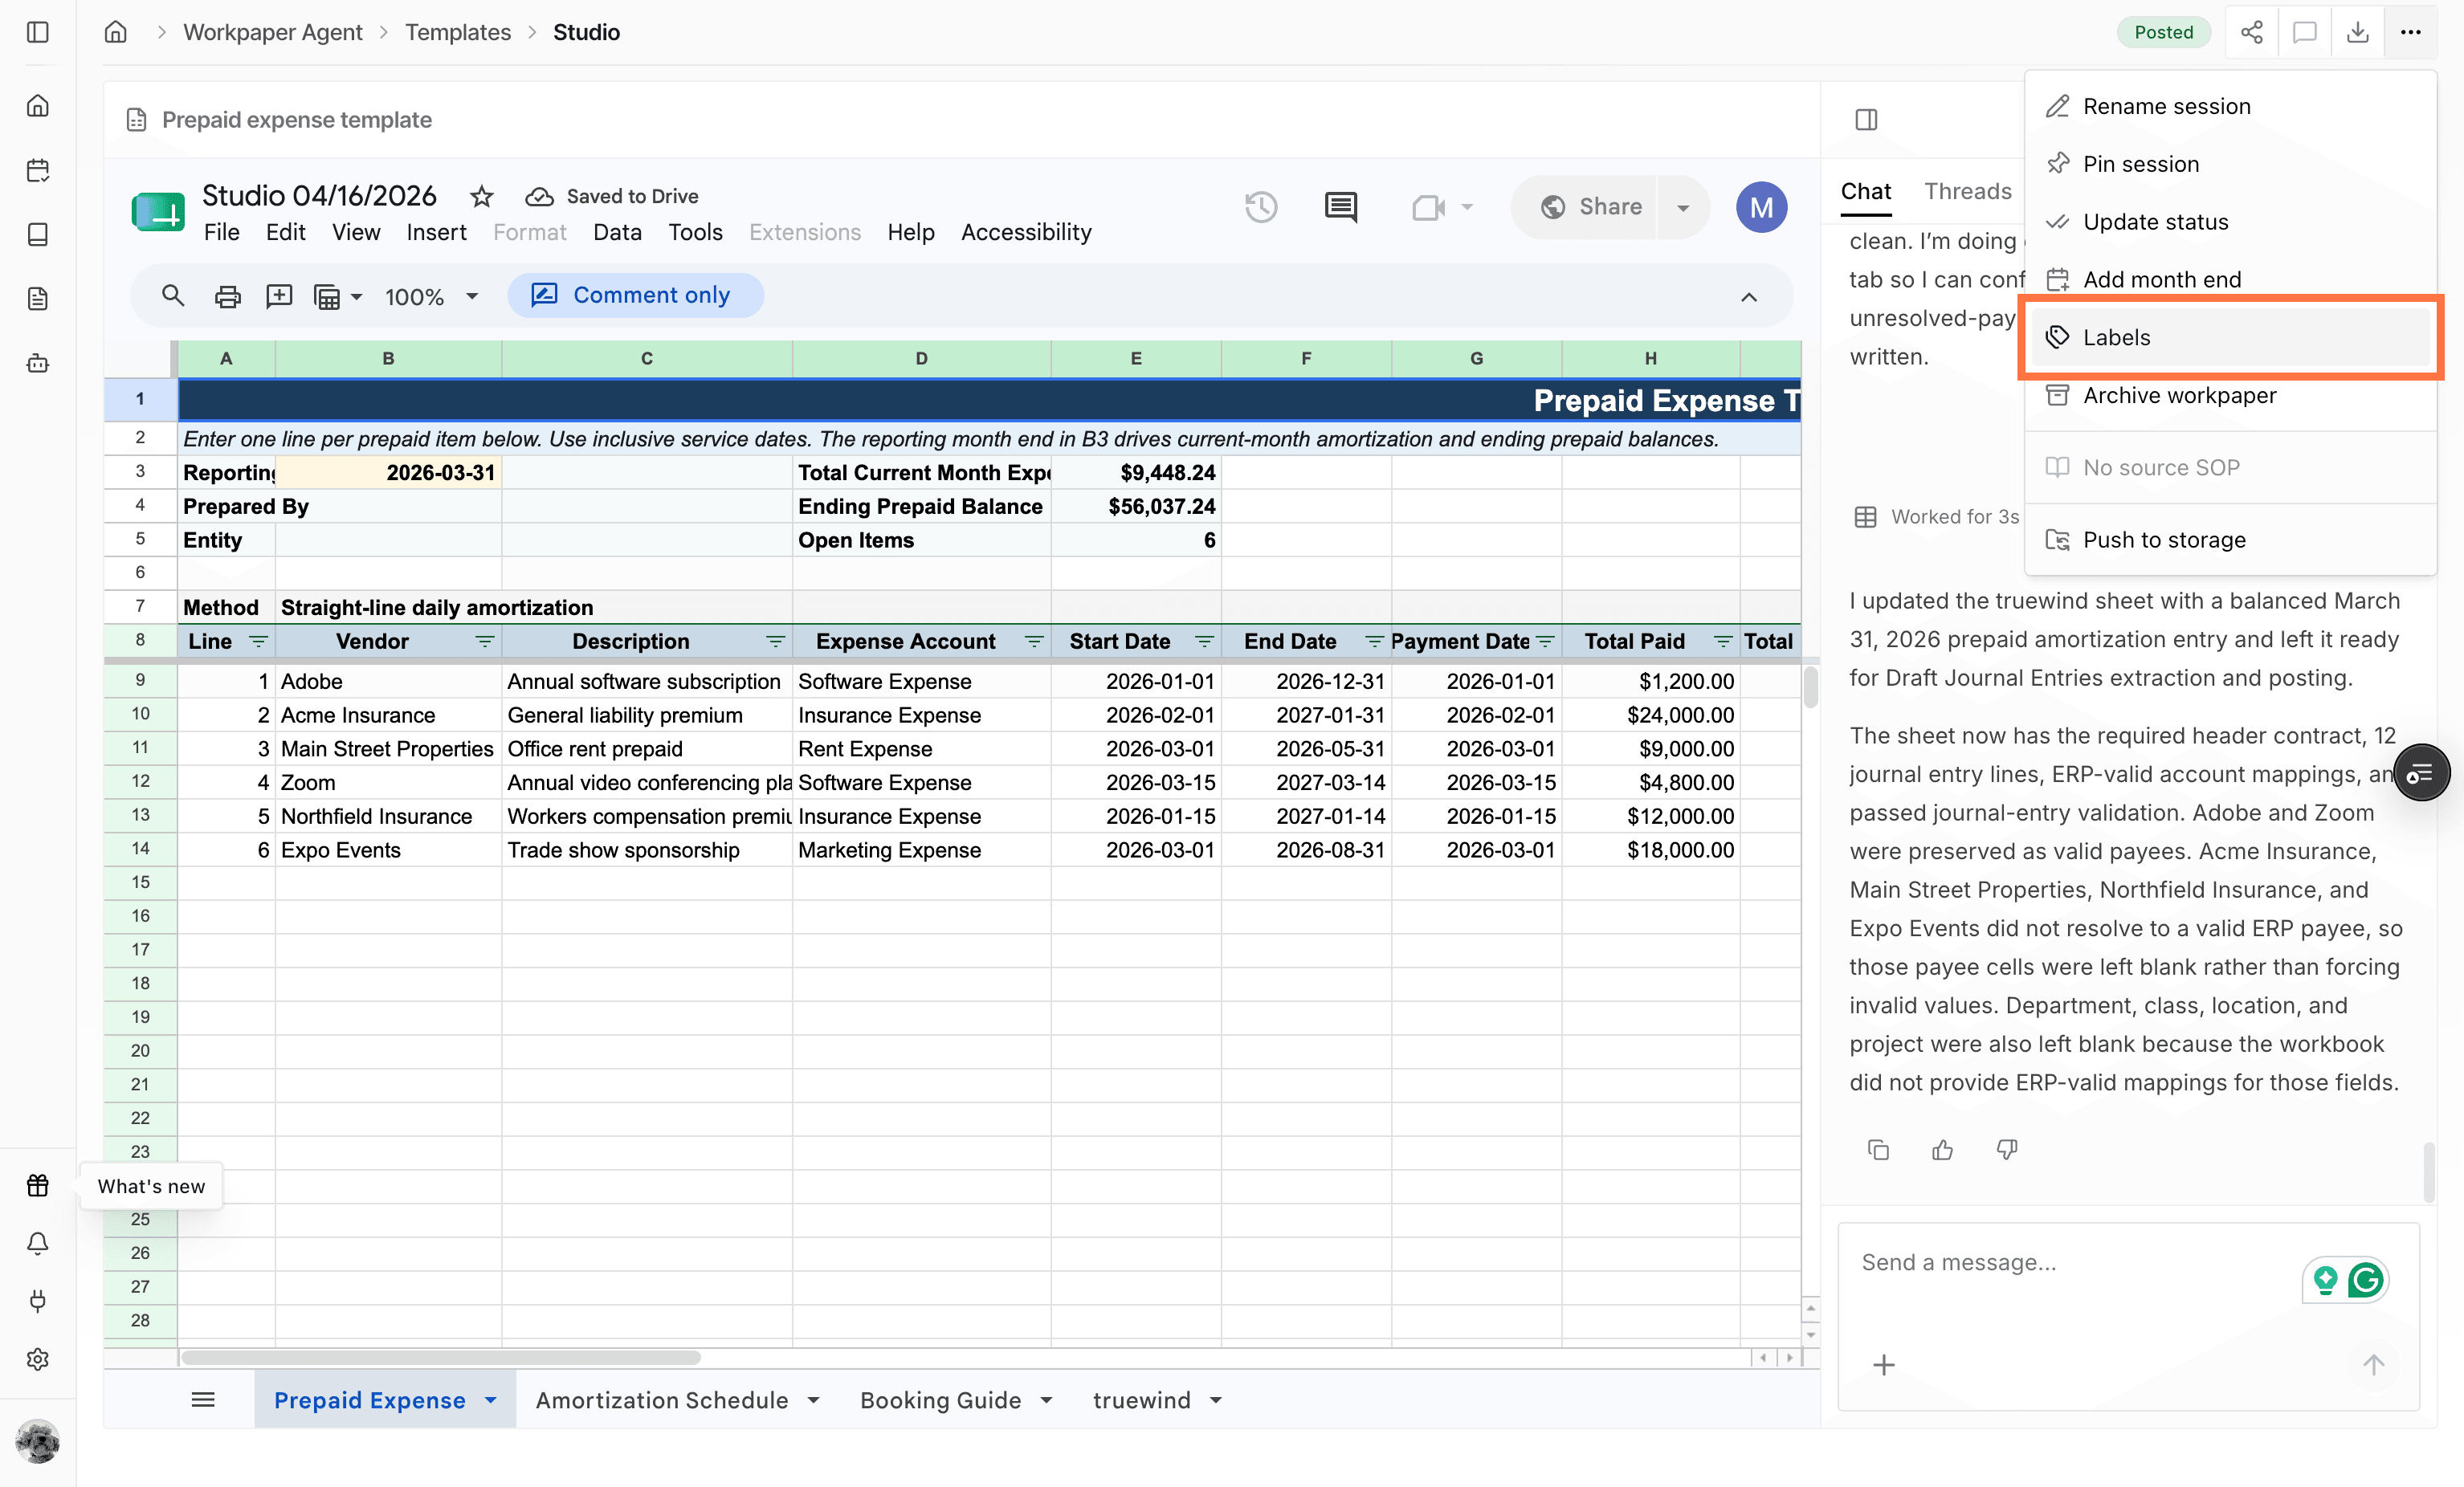Toggle the Vendor column filter
Viewport: 2464px width, 1487px height.
(x=485, y=641)
